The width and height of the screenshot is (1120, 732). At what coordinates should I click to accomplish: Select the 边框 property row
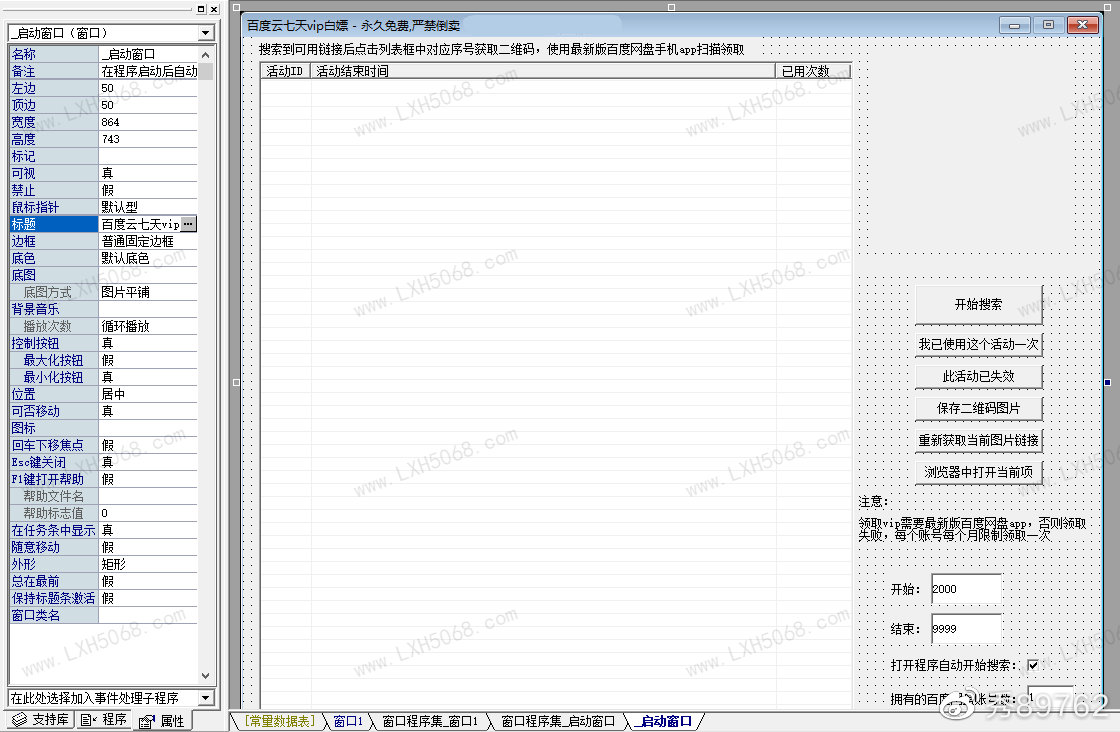[104, 241]
